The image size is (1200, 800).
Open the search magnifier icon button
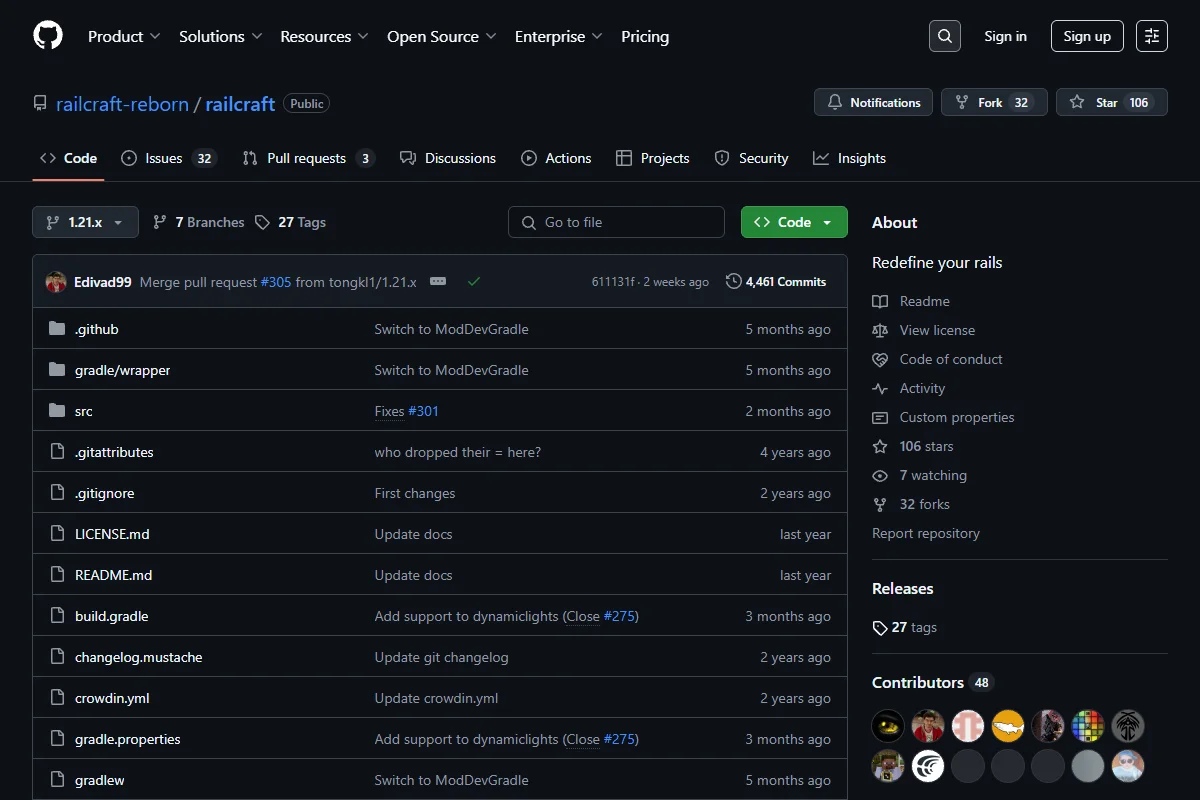[945, 36]
